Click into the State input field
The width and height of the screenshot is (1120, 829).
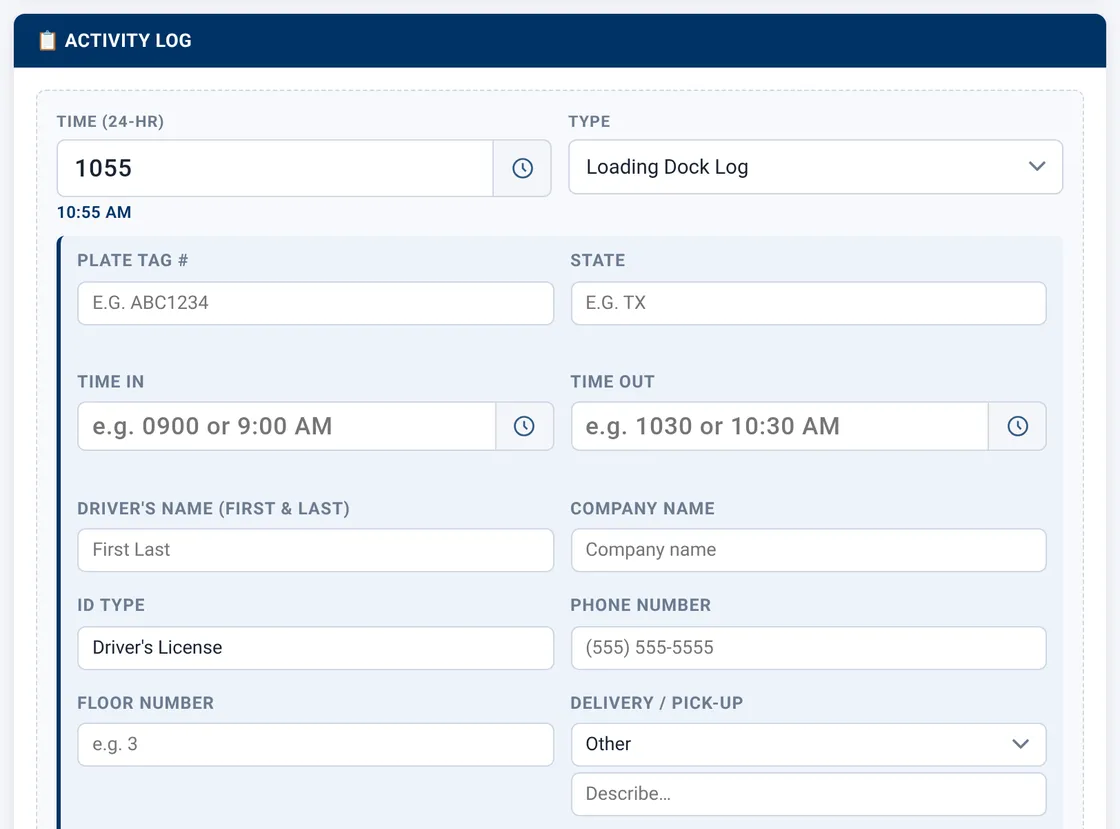pos(809,303)
